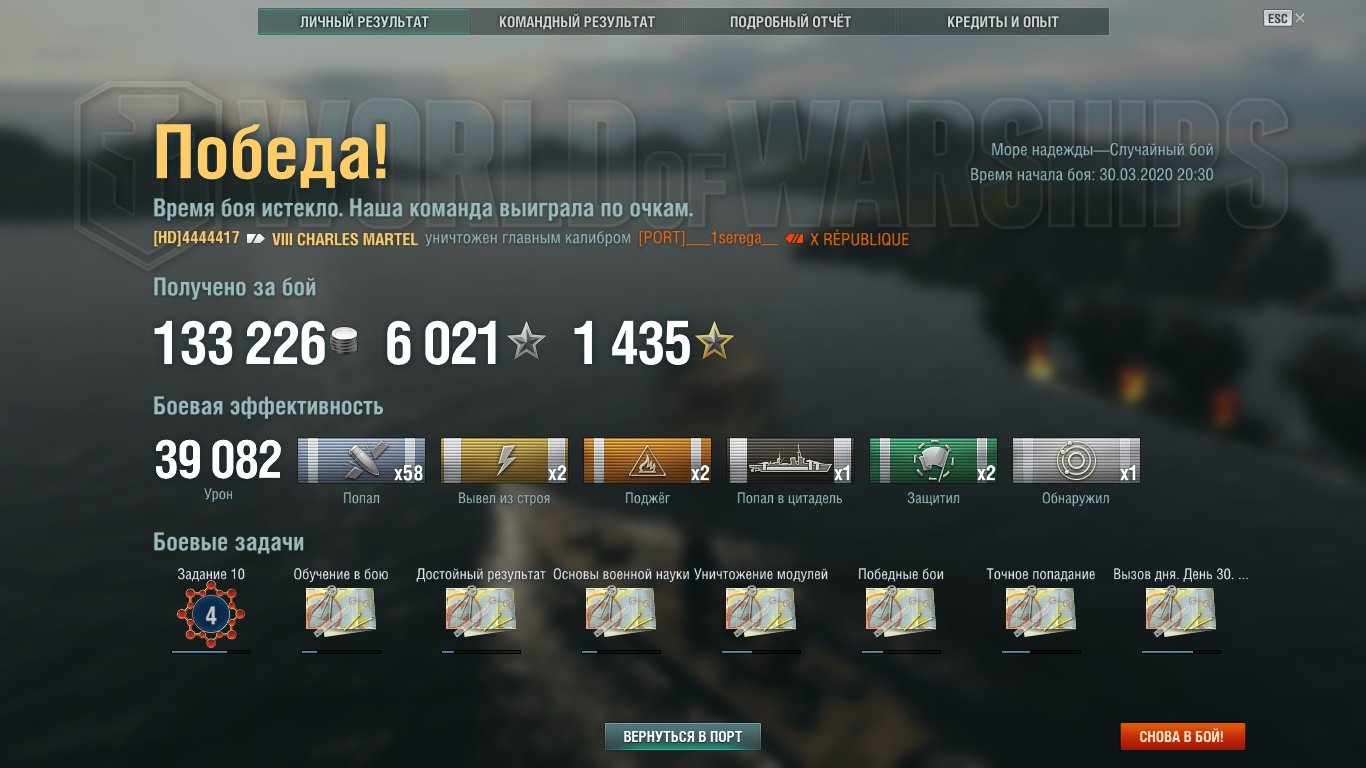Viewport: 1366px width, 768px height.
Task: Click the Обучение в бою mission icon
Action: [341, 612]
